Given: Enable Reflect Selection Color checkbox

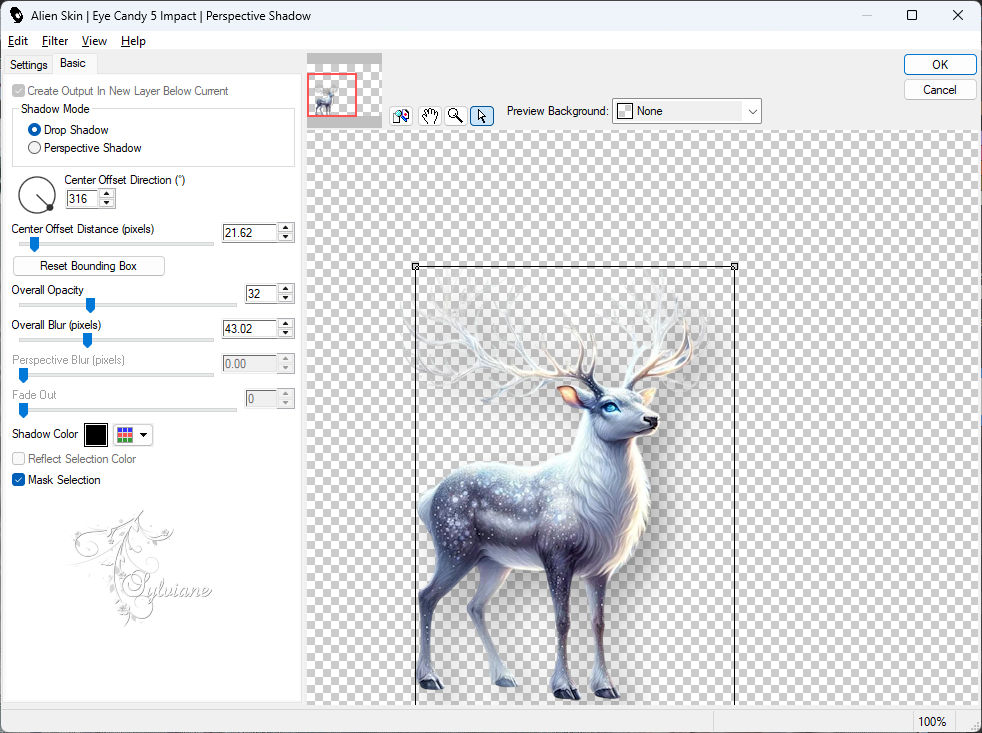Looking at the screenshot, I should [x=19, y=459].
